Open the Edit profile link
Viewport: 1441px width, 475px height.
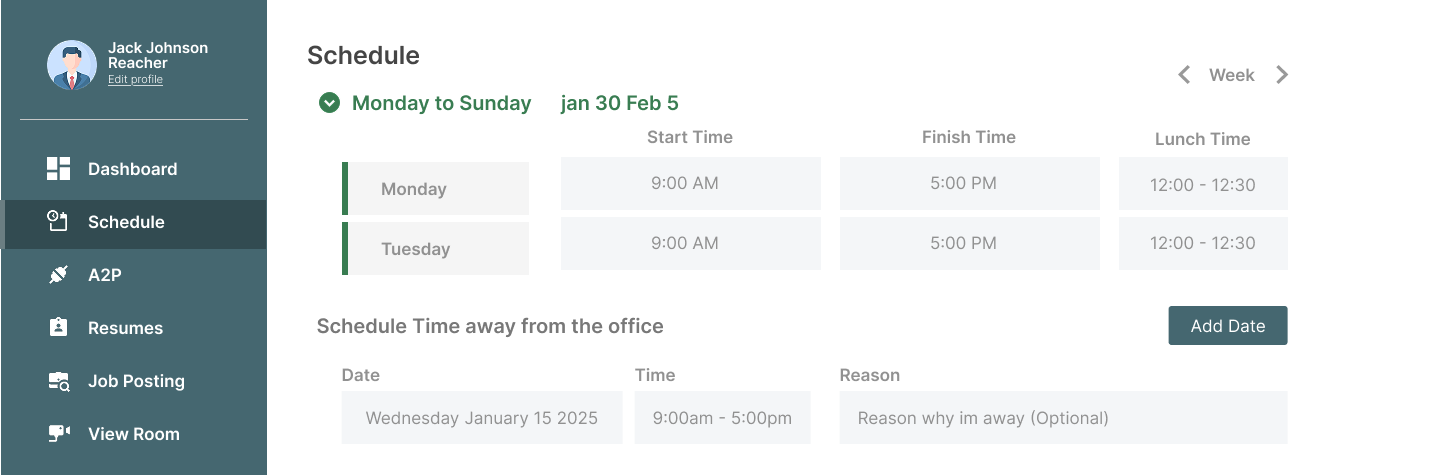click(135, 80)
